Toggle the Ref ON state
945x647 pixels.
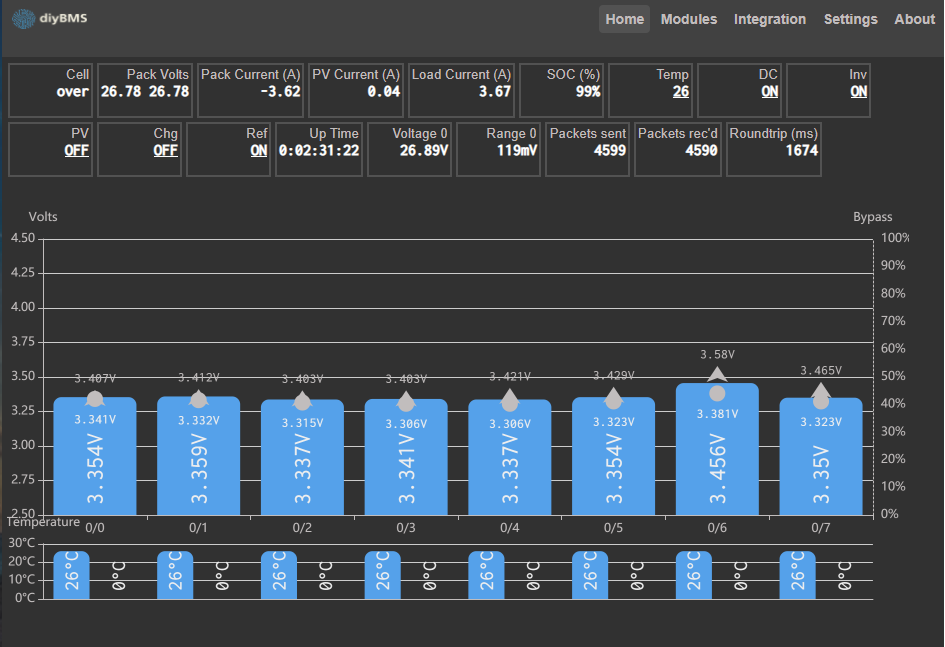259,151
